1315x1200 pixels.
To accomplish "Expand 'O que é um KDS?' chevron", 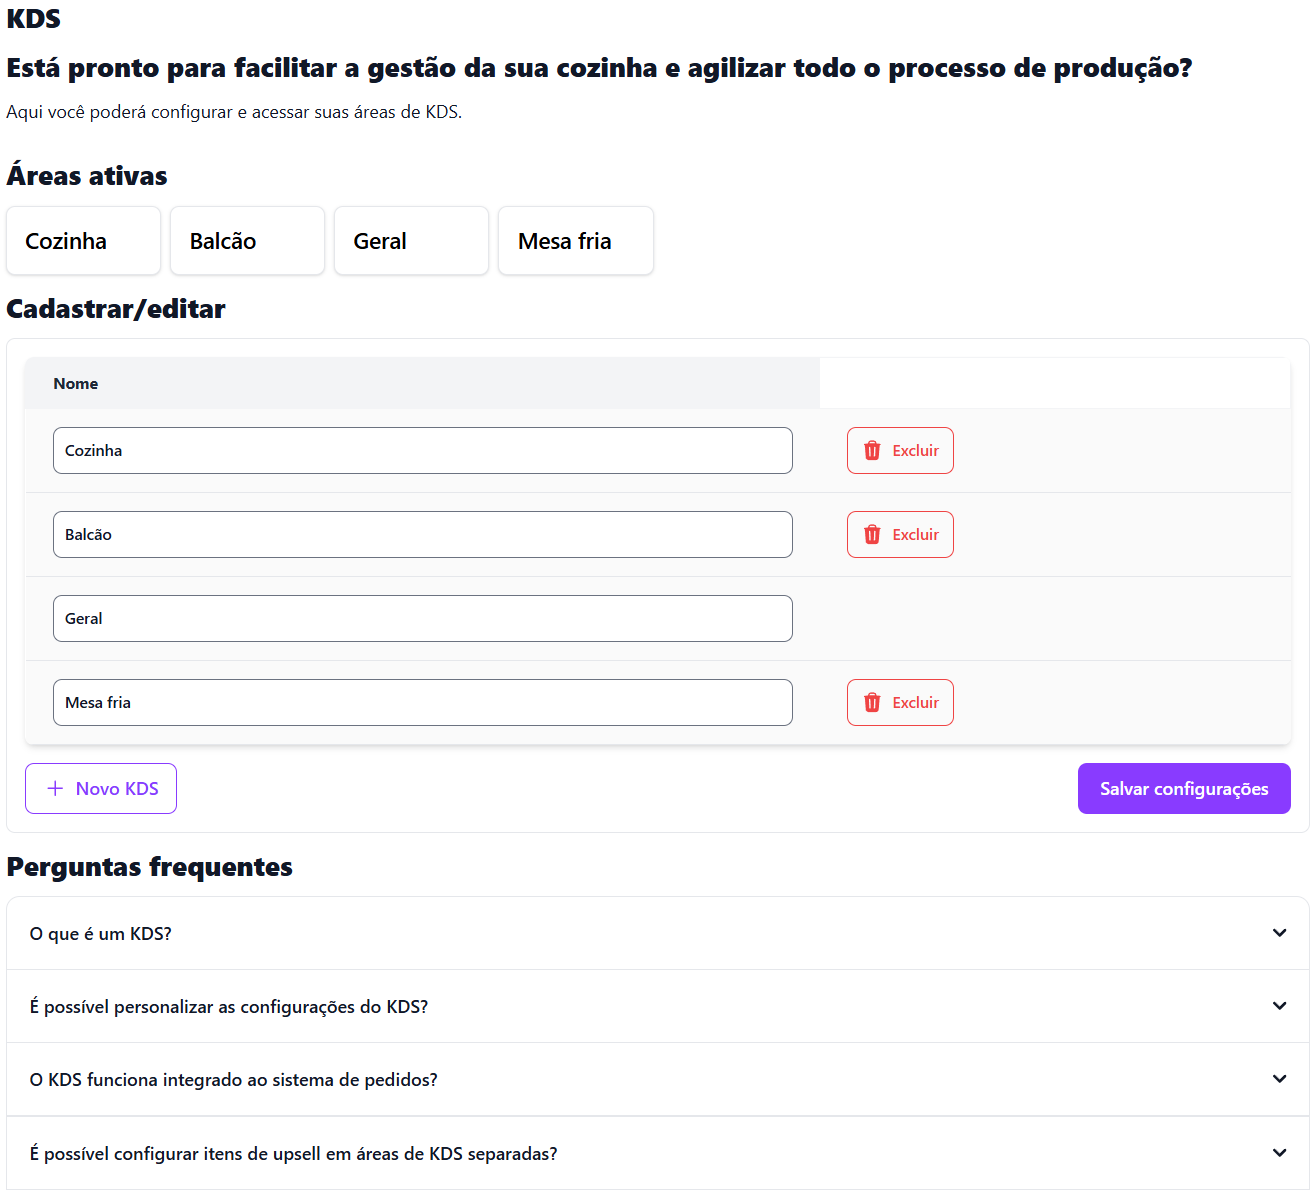I will click(x=1279, y=933).
